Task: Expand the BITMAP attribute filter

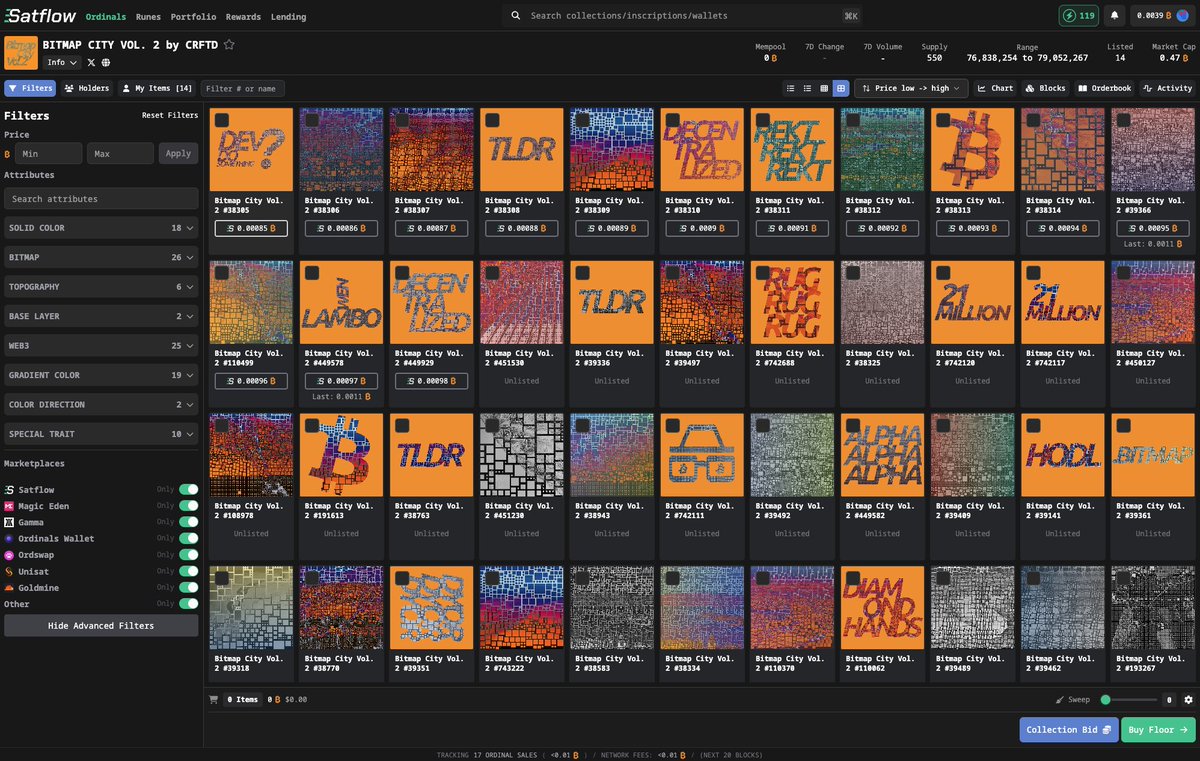Action: click(x=101, y=257)
